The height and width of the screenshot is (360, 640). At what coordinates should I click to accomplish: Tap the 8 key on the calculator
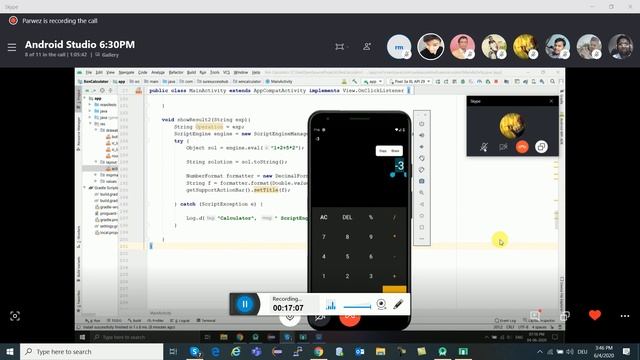tap(347, 237)
